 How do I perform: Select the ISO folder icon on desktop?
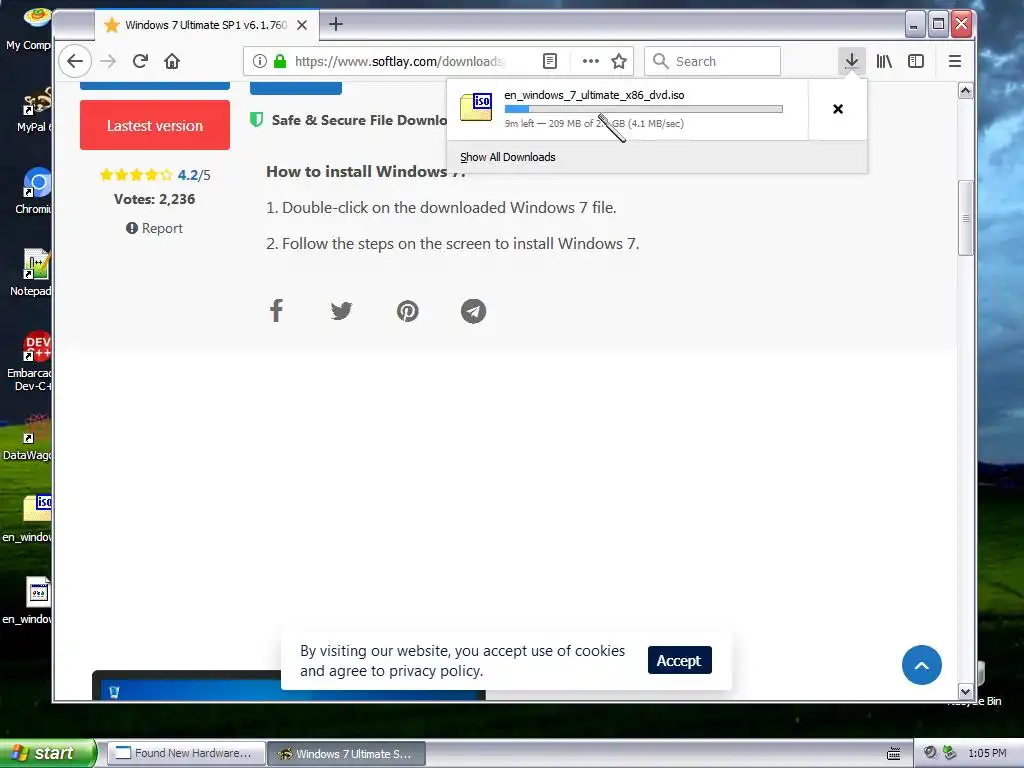click(37, 508)
